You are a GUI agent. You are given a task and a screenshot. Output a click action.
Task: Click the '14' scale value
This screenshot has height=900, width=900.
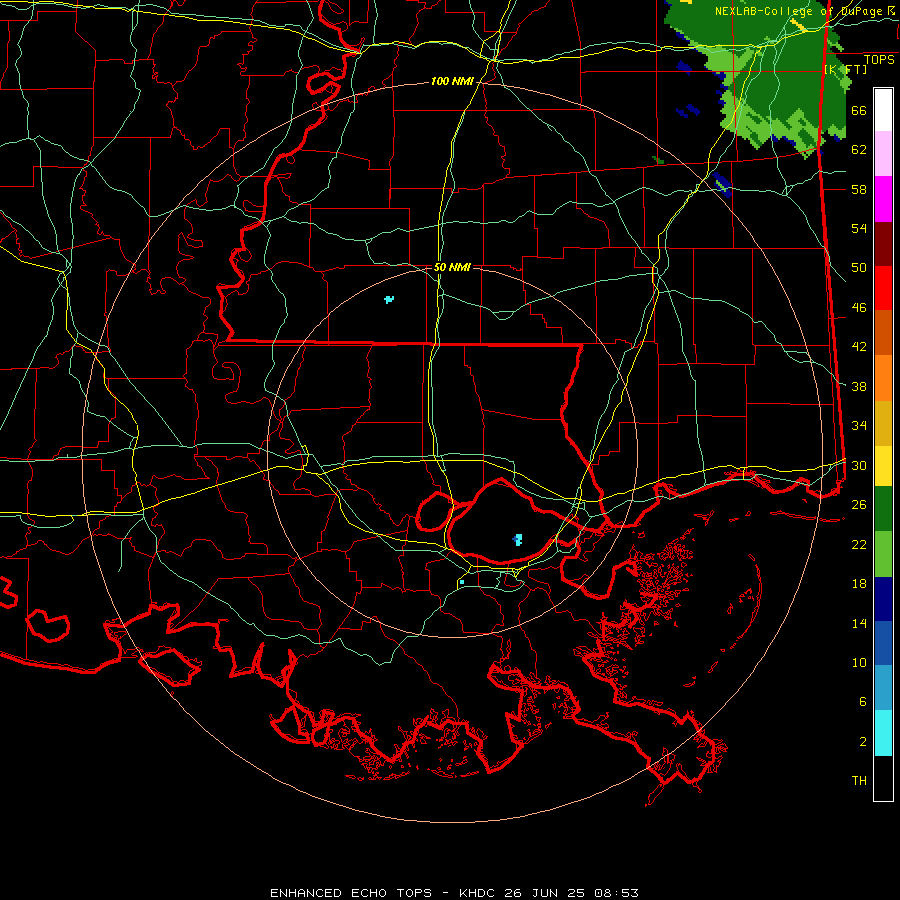[x=859, y=623]
